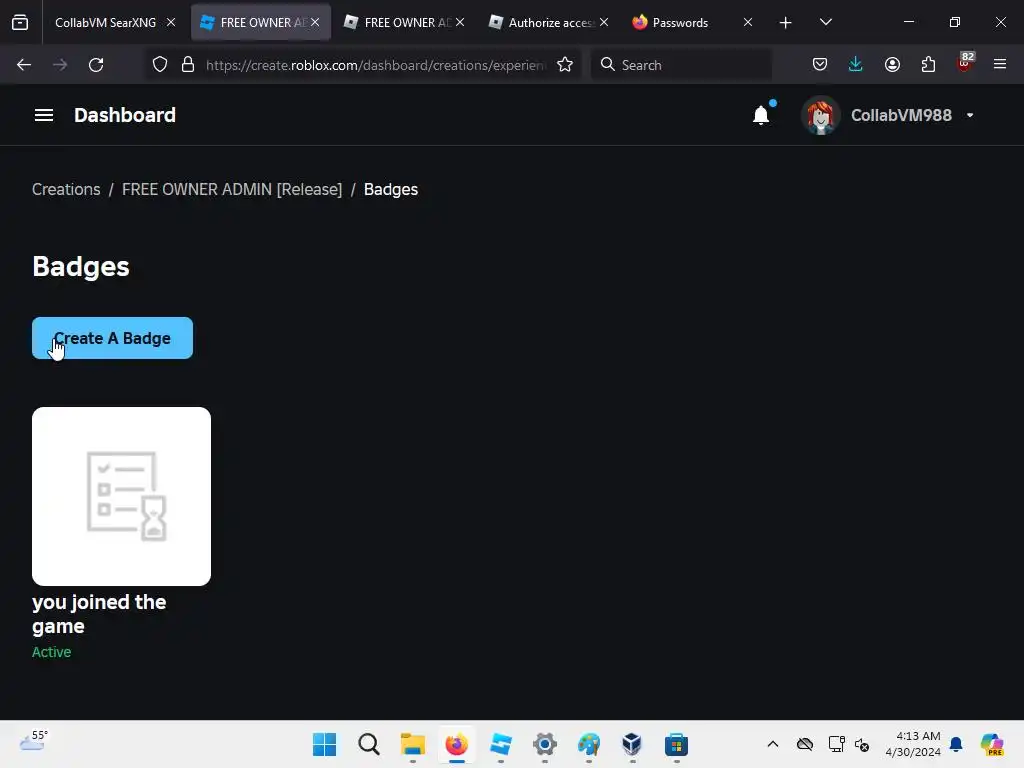Viewport: 1024px width, 768px height.
Task: Open Firefox View icon
Action: 20,23
